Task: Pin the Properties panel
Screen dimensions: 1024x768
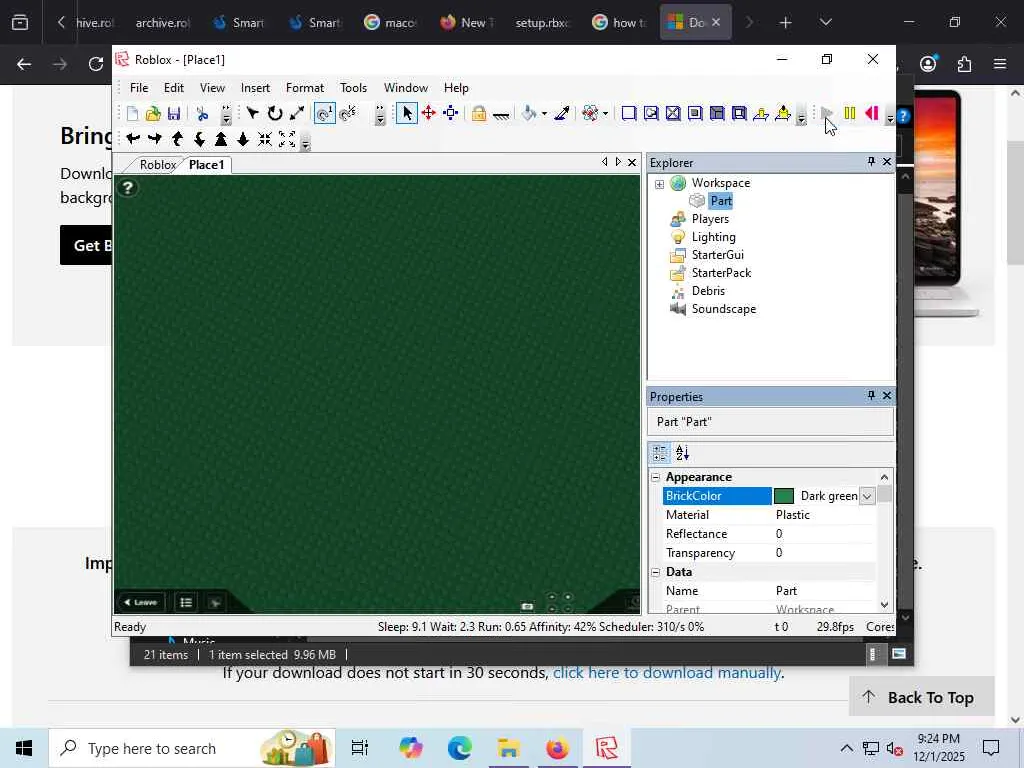Action: 871,395
